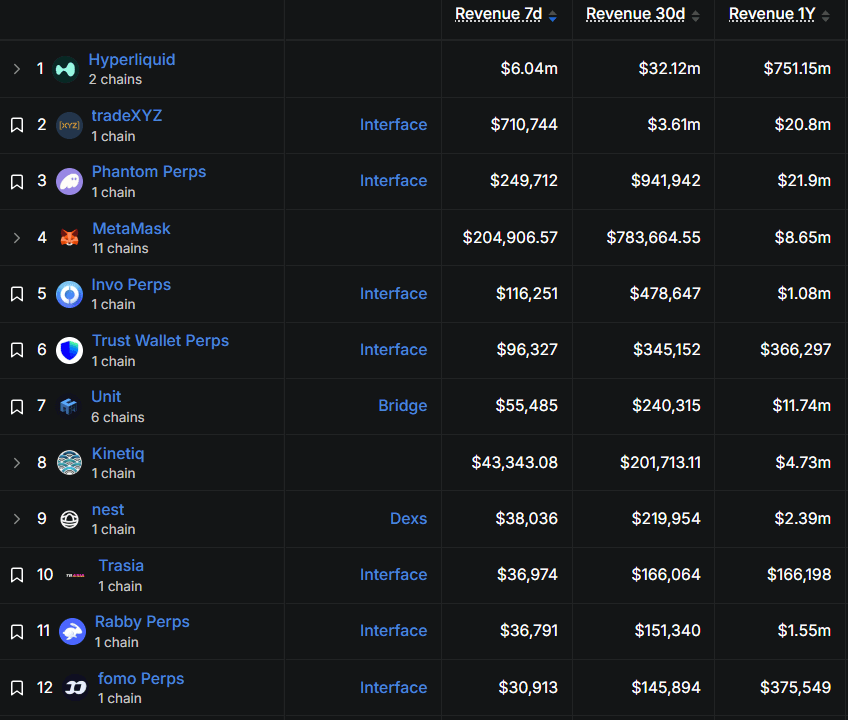Click the tradeXYZ protocol logo

[70, 125]
